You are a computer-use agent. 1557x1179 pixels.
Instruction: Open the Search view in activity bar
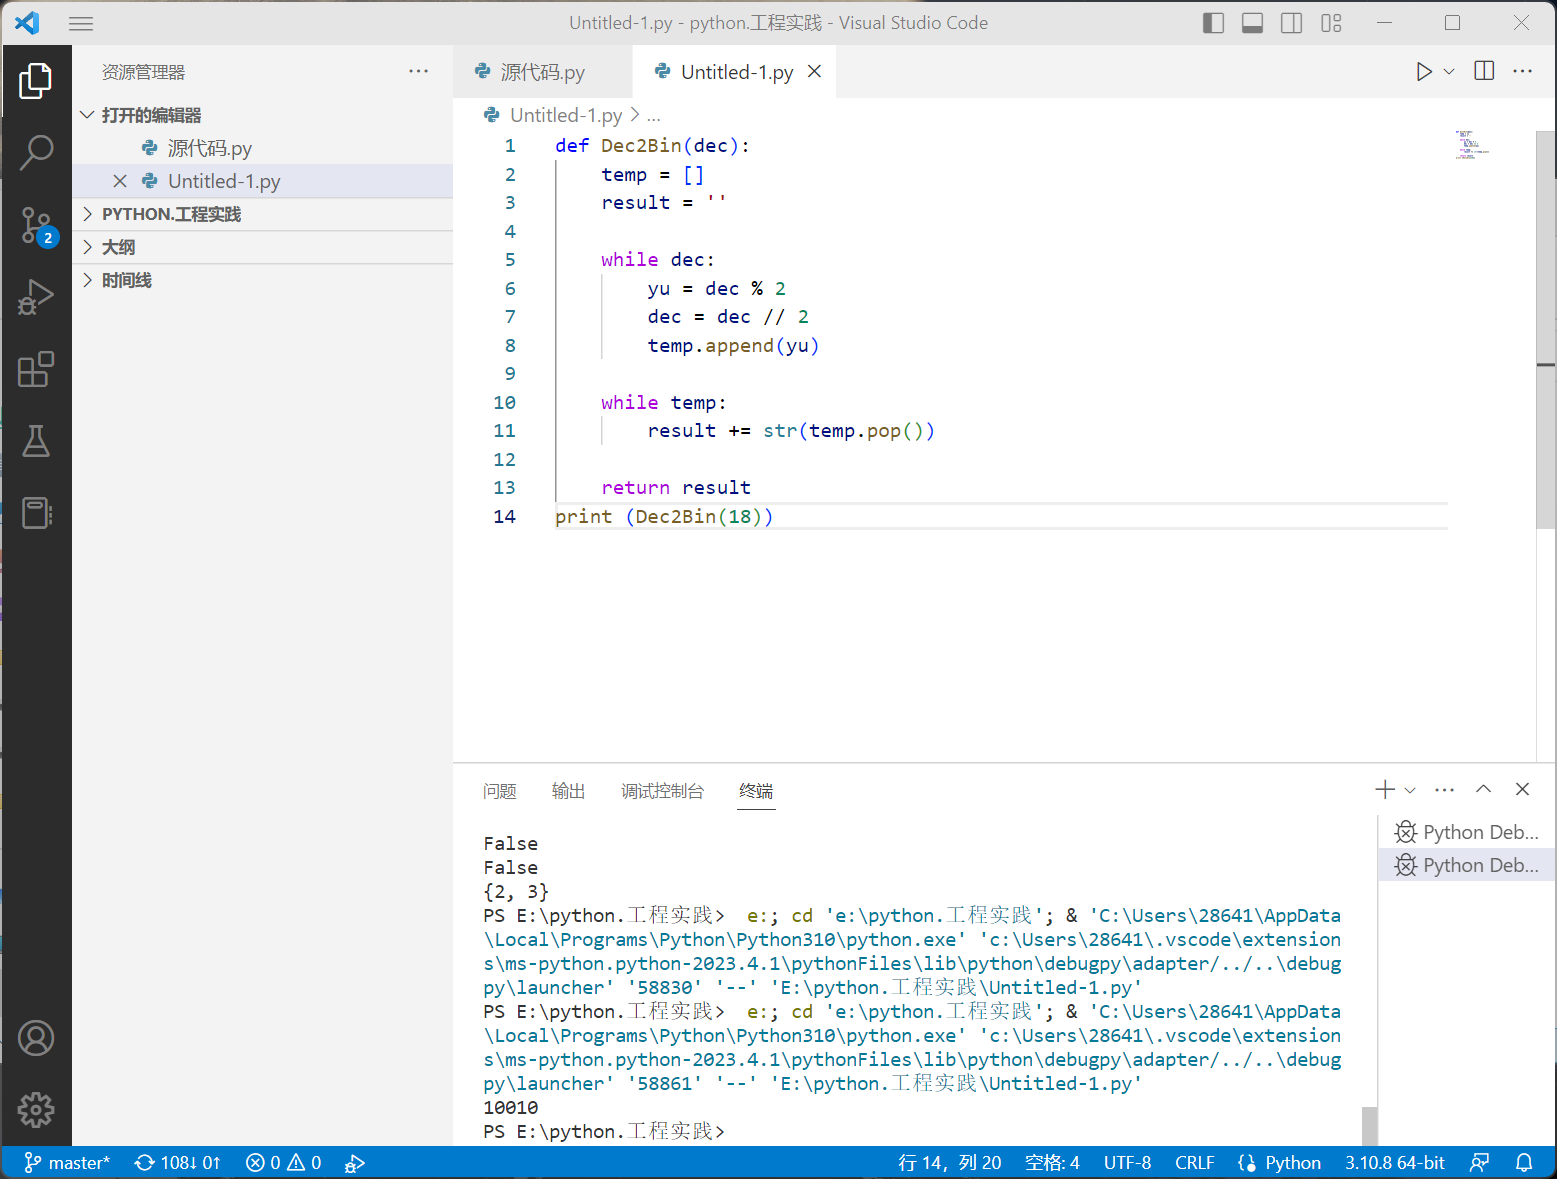36,153
